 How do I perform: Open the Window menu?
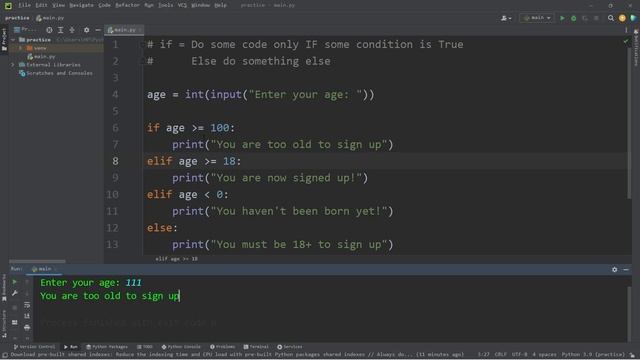click(200, 5)
